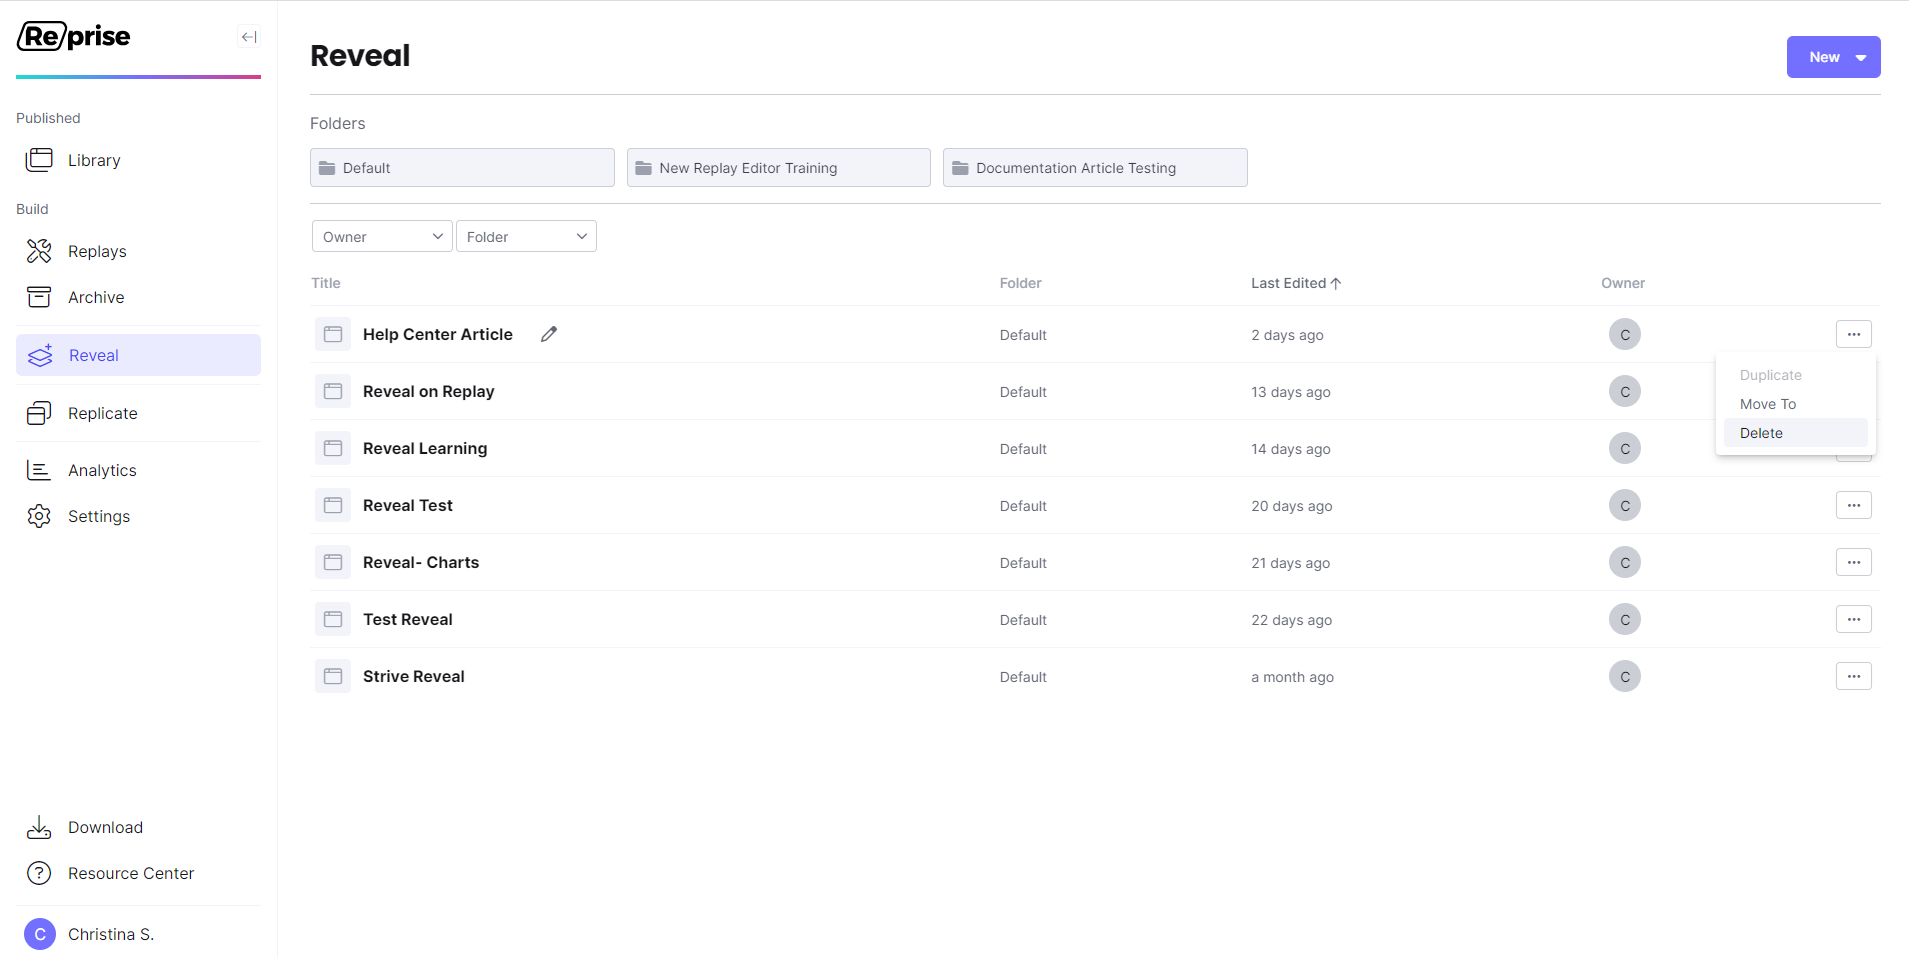Click the owner avatar for Reveal Test
1909x958 pixels.
click(x=1625, y=505)
